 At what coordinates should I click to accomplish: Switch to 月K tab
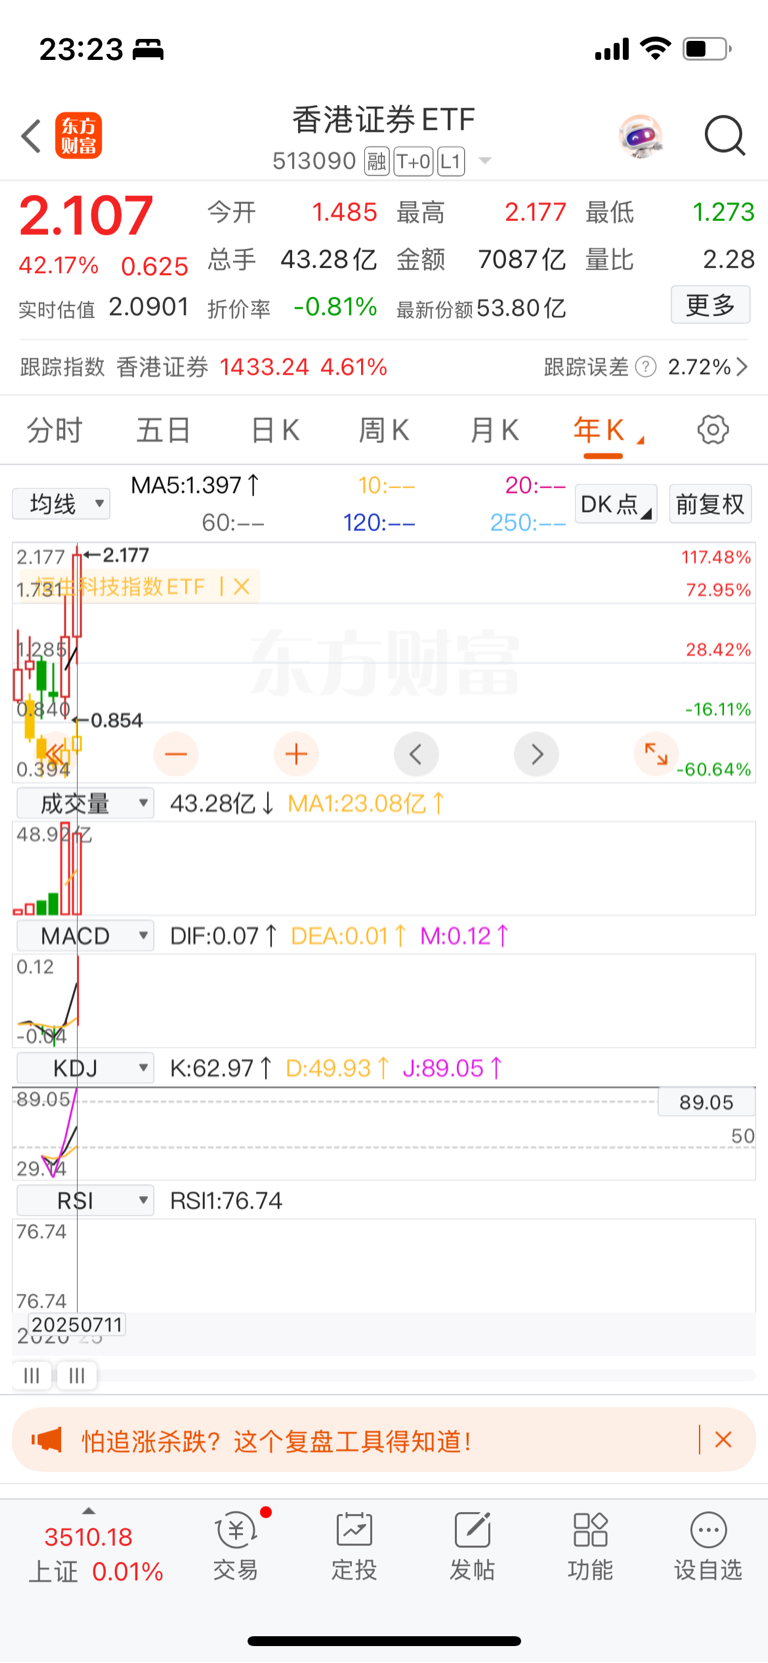pos(494,430)
